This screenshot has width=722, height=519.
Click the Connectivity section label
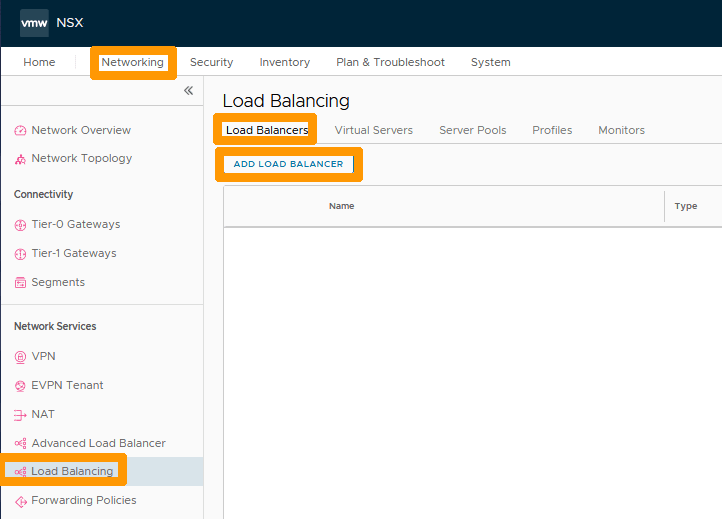tap(43, 194)
